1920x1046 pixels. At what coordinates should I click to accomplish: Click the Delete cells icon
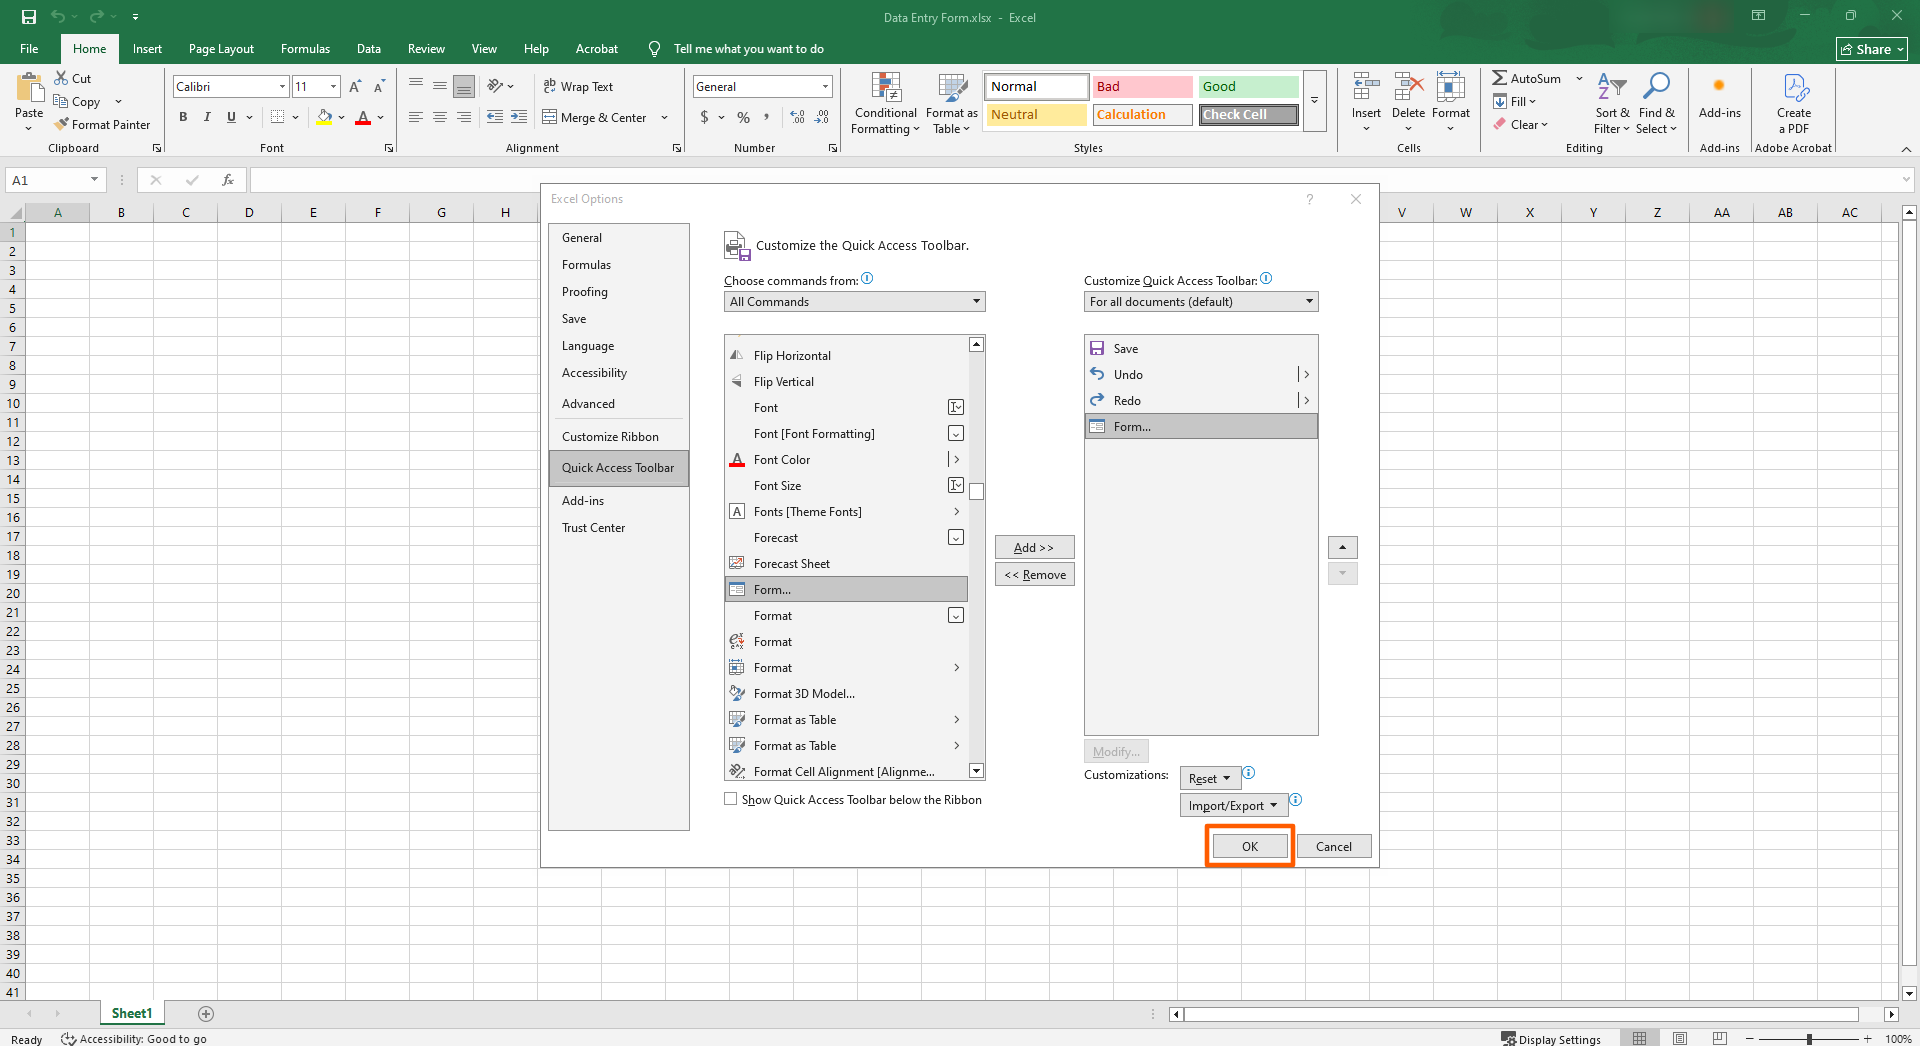[1408, 87]
